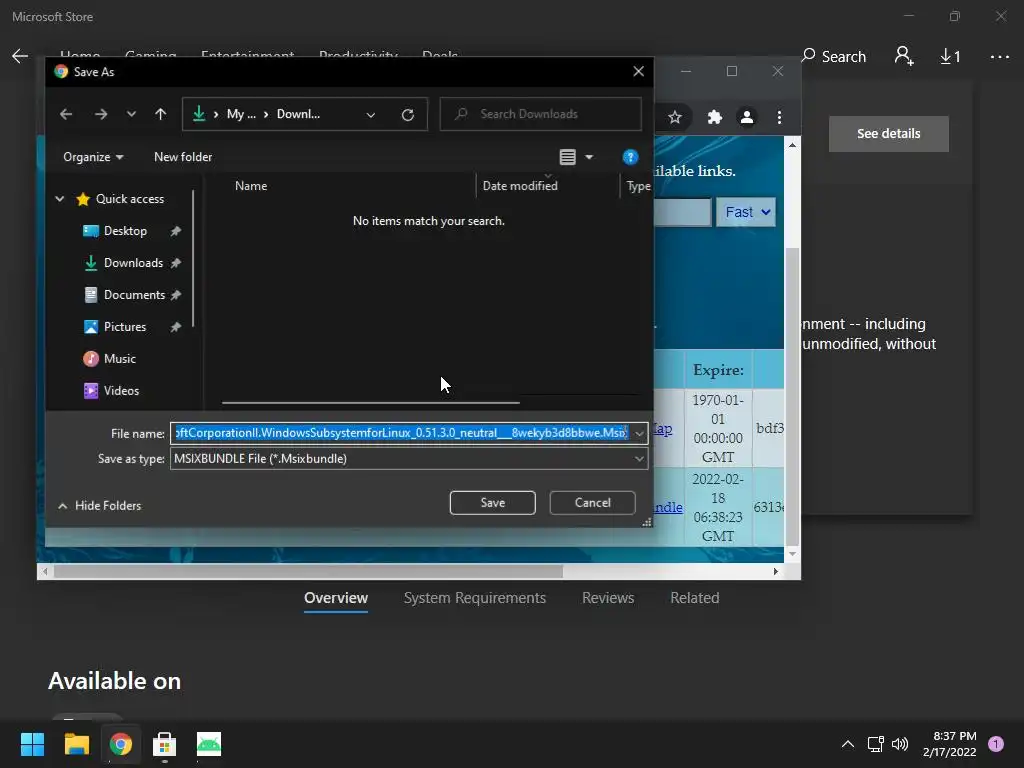Image resolution: width=1024 pixels, height=768 pixels.
Task: Select Desktop in navigation pane
Action: coord(125,231)
